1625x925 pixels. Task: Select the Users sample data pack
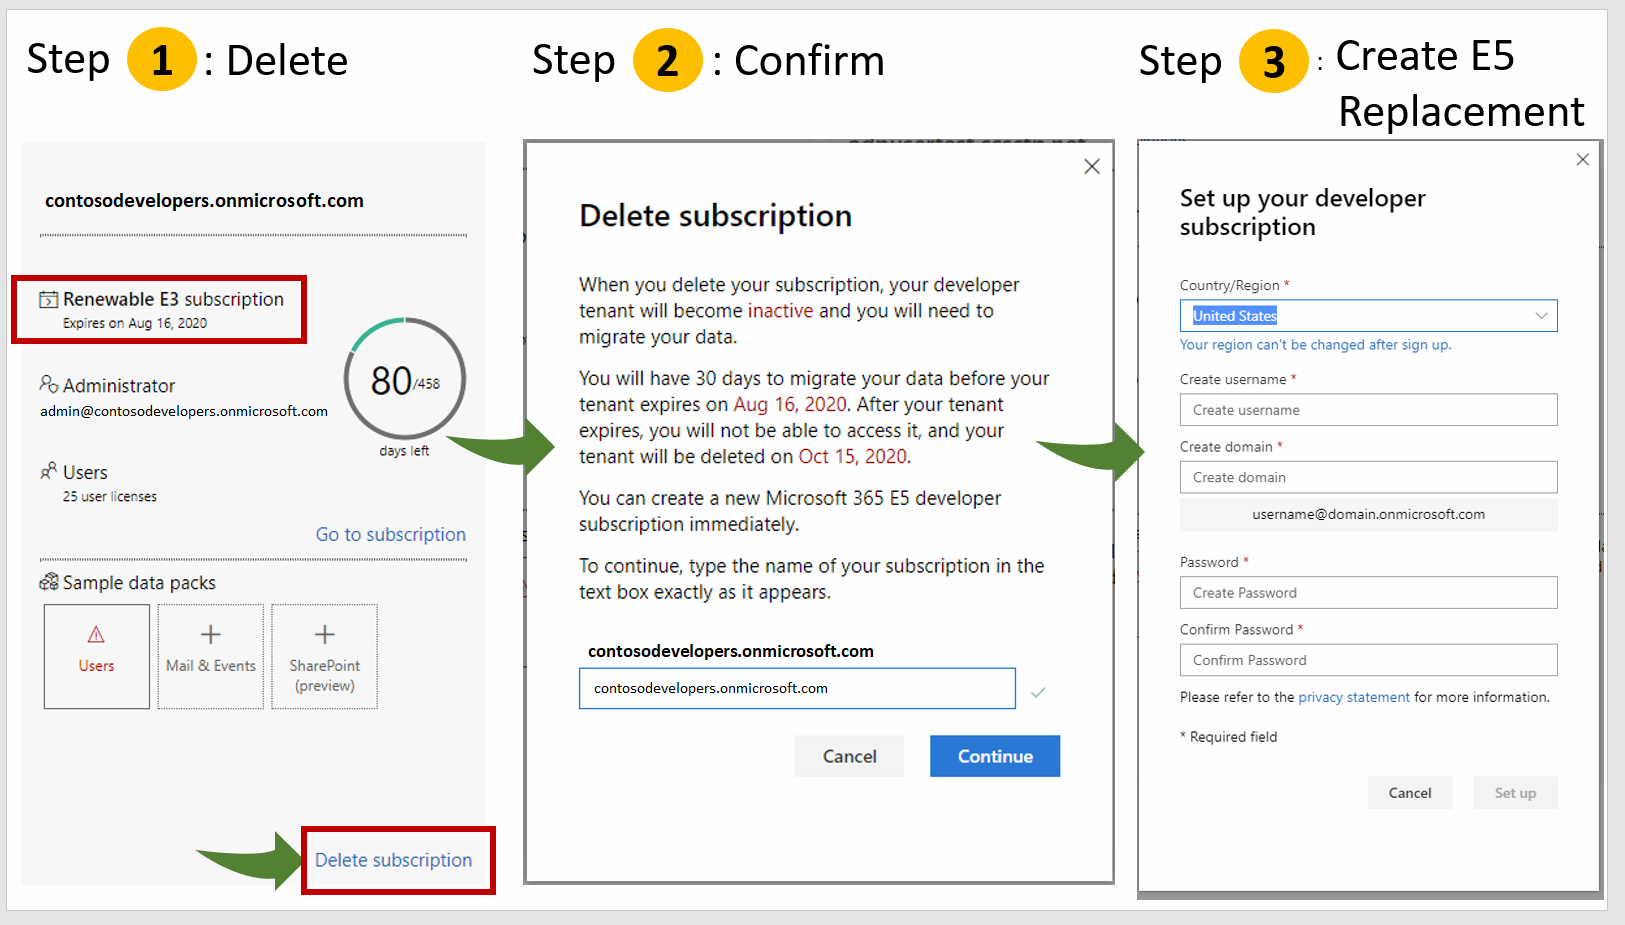point(96,655)
